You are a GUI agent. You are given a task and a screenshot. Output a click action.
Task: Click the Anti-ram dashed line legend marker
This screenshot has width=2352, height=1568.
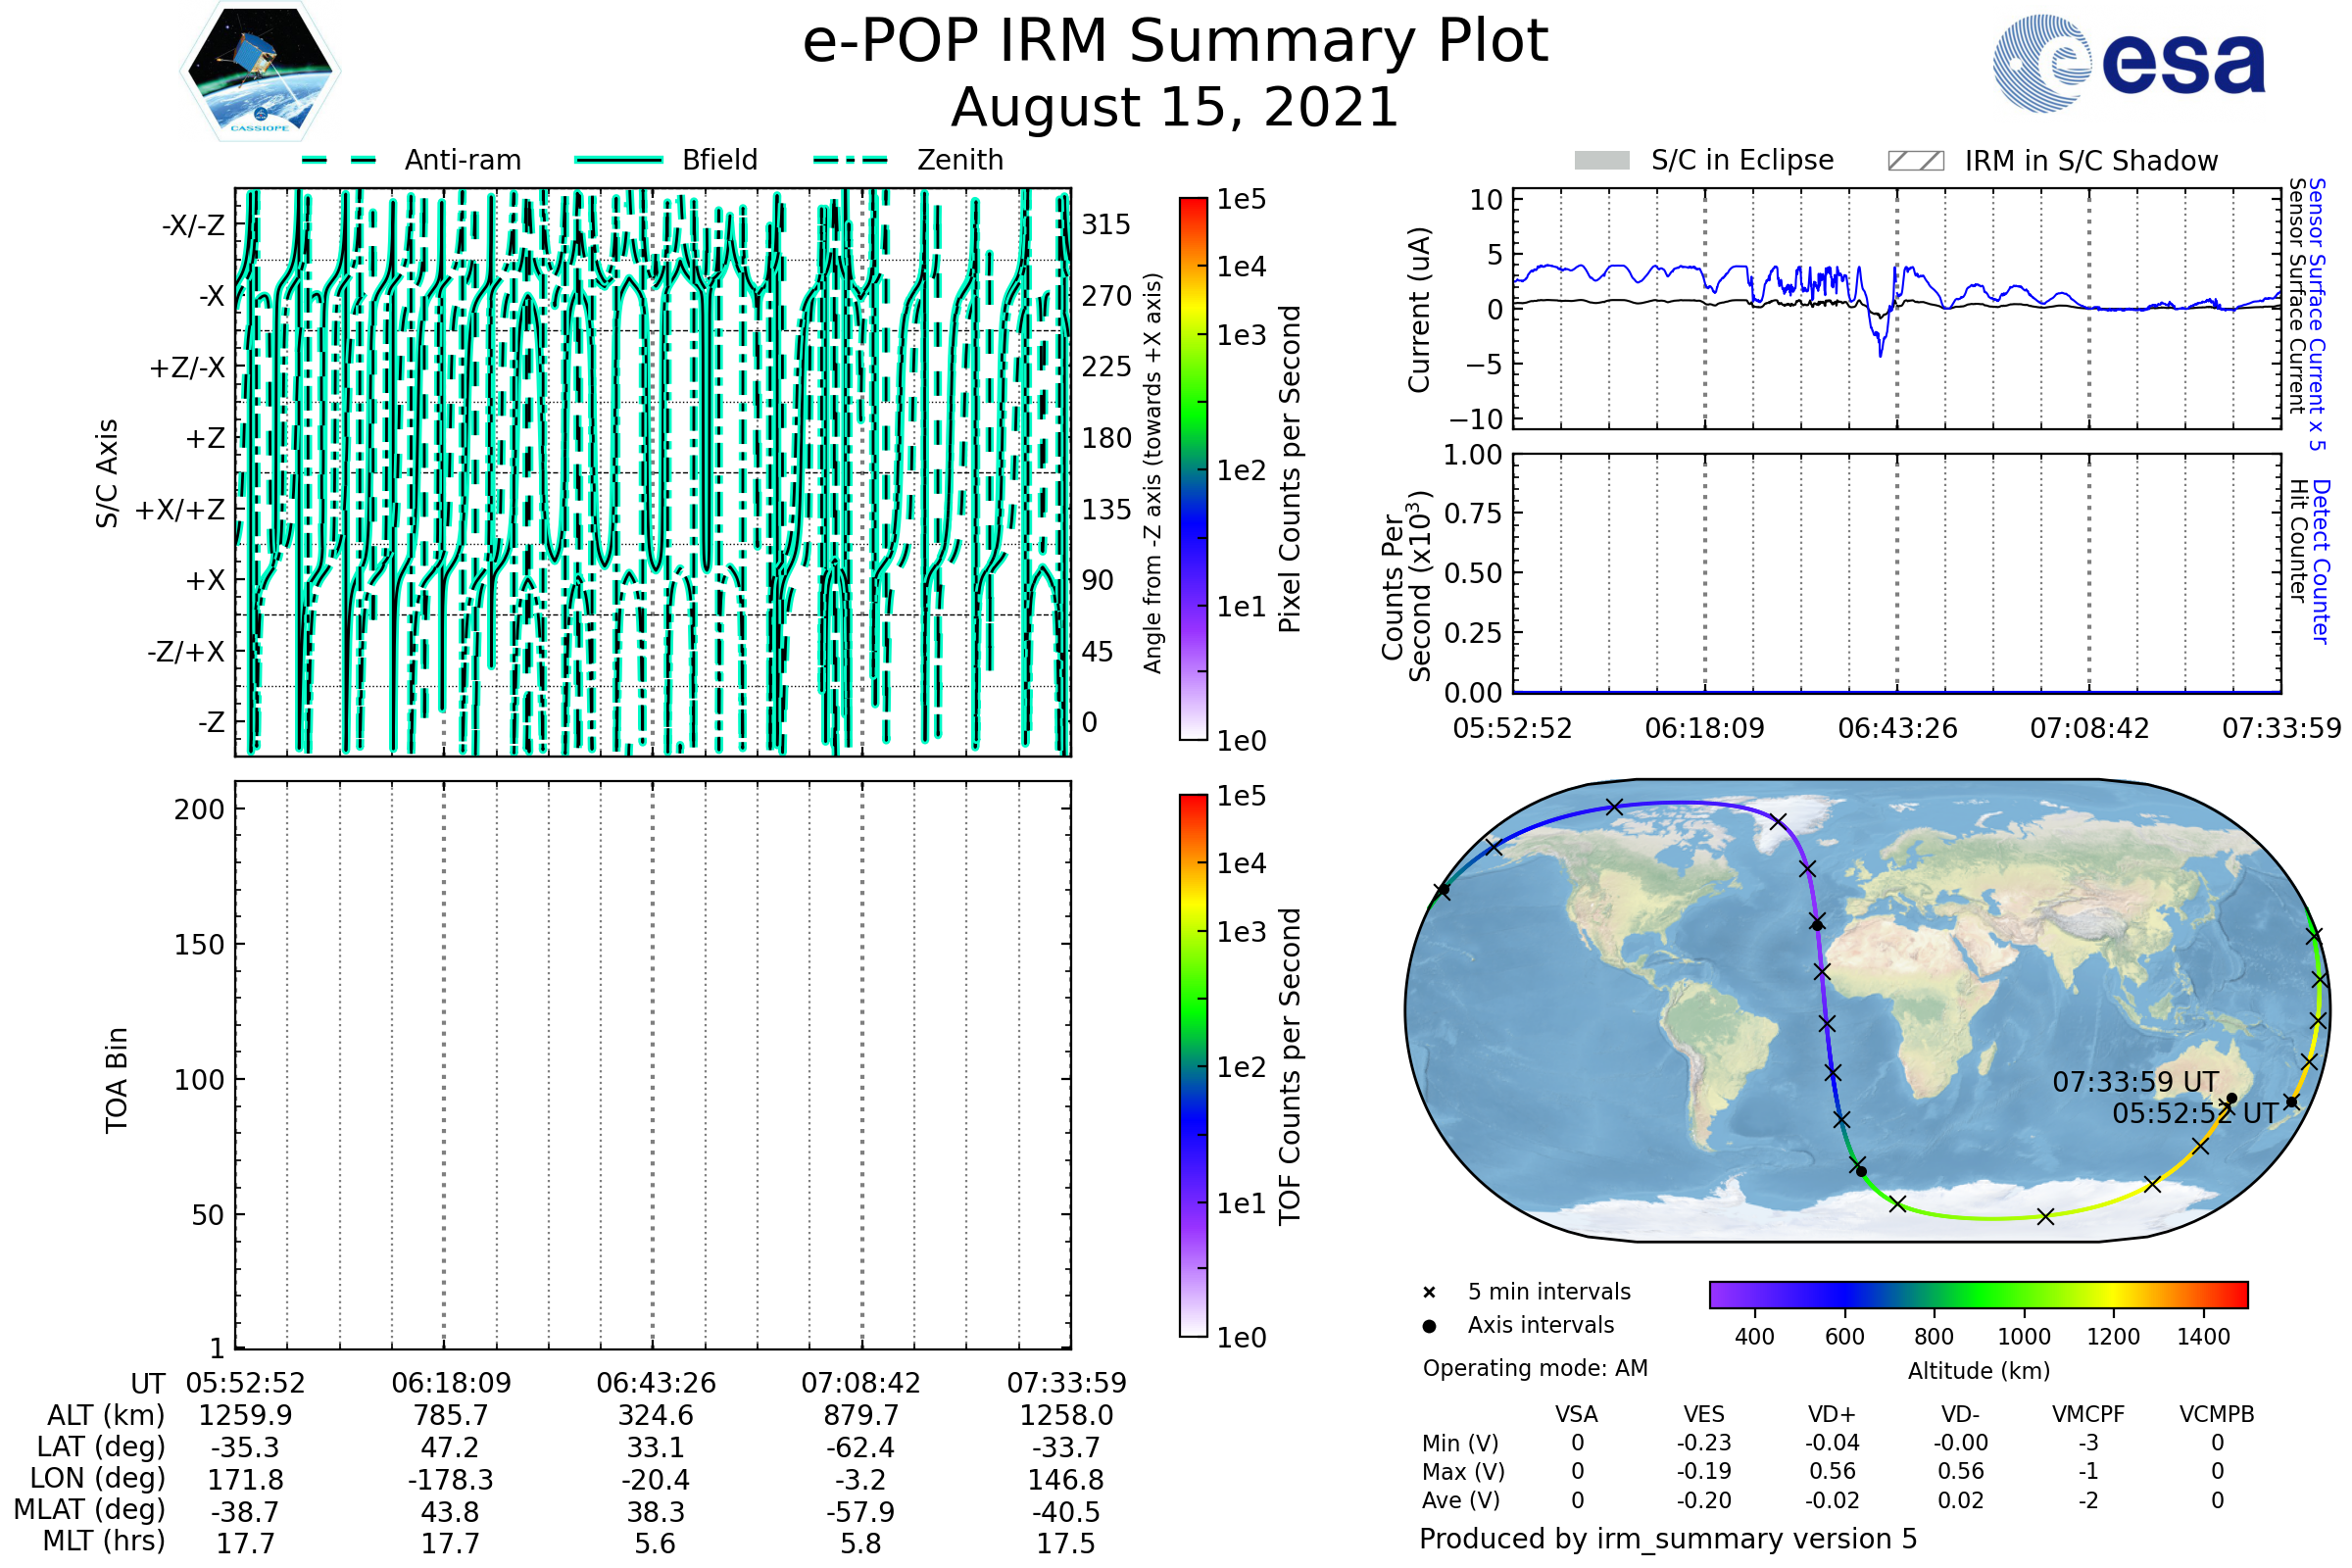338,160
